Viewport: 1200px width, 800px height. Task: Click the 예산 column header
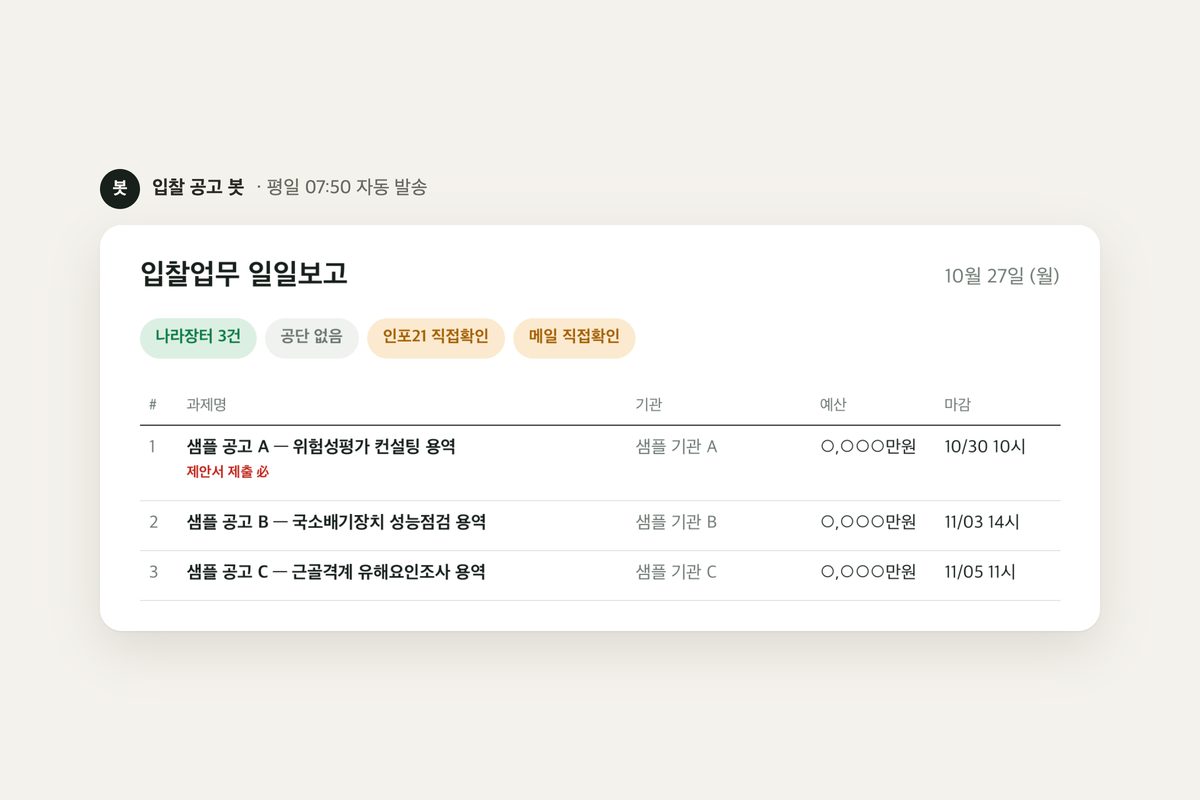[833, 404]
